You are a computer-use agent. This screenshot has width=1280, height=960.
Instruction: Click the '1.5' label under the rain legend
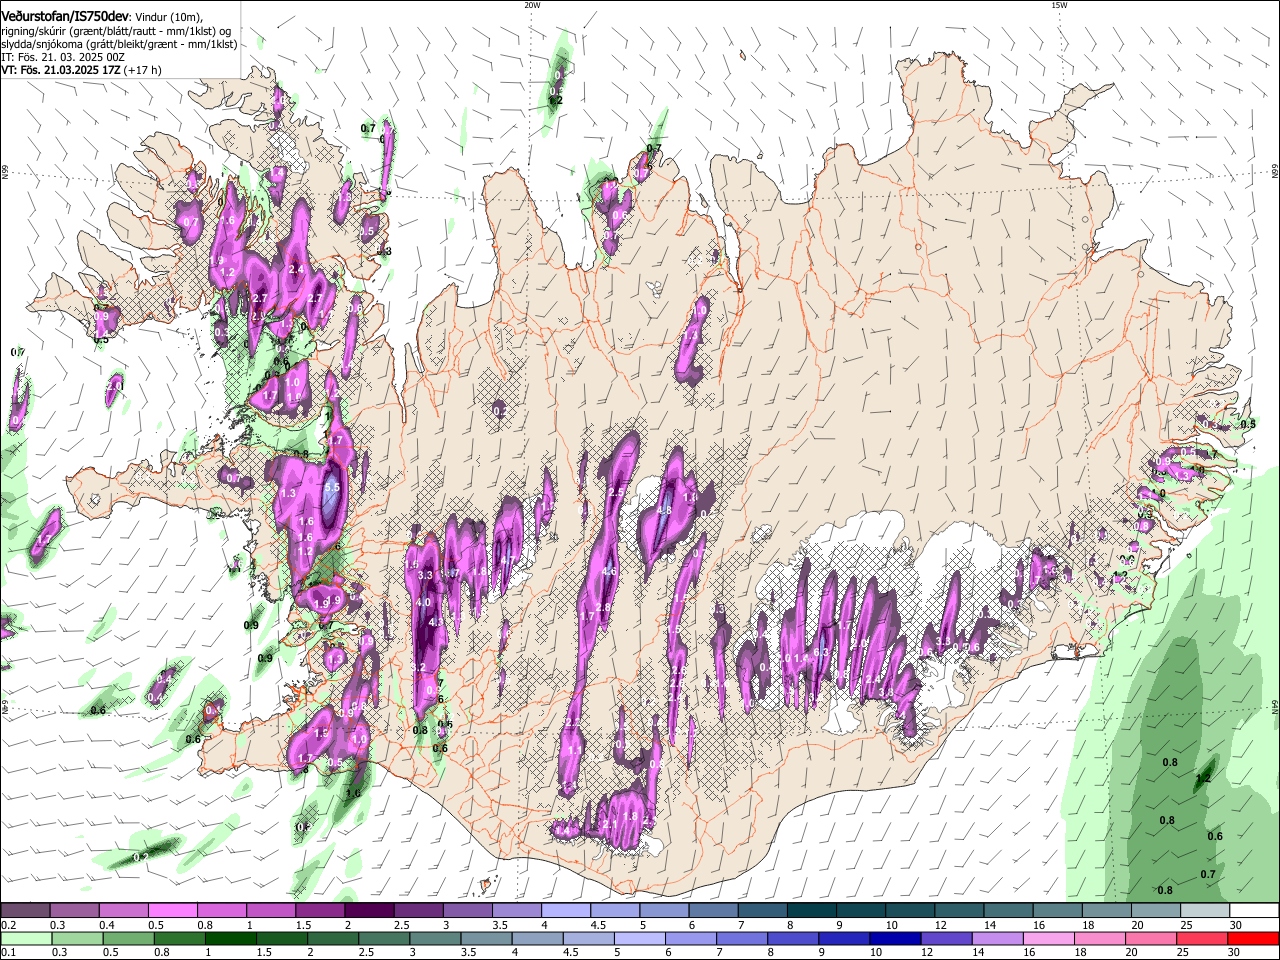pos(264,952)
